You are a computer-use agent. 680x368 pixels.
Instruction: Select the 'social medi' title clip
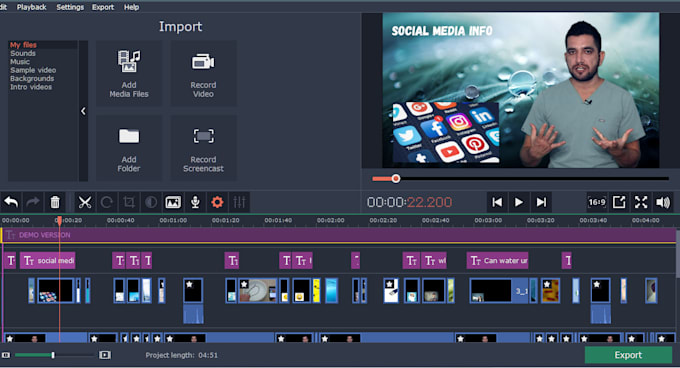pyautogui.click(x=48, y=261)
